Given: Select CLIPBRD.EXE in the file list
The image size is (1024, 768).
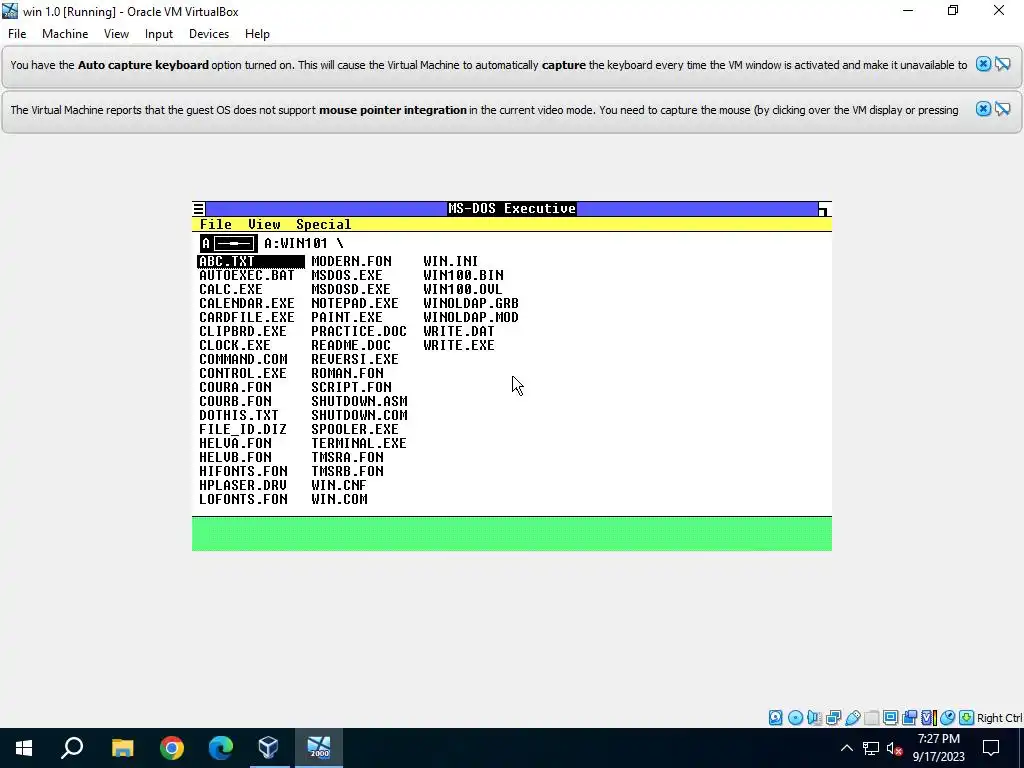Looking at the screenshot, I should (x=243, y=332).
